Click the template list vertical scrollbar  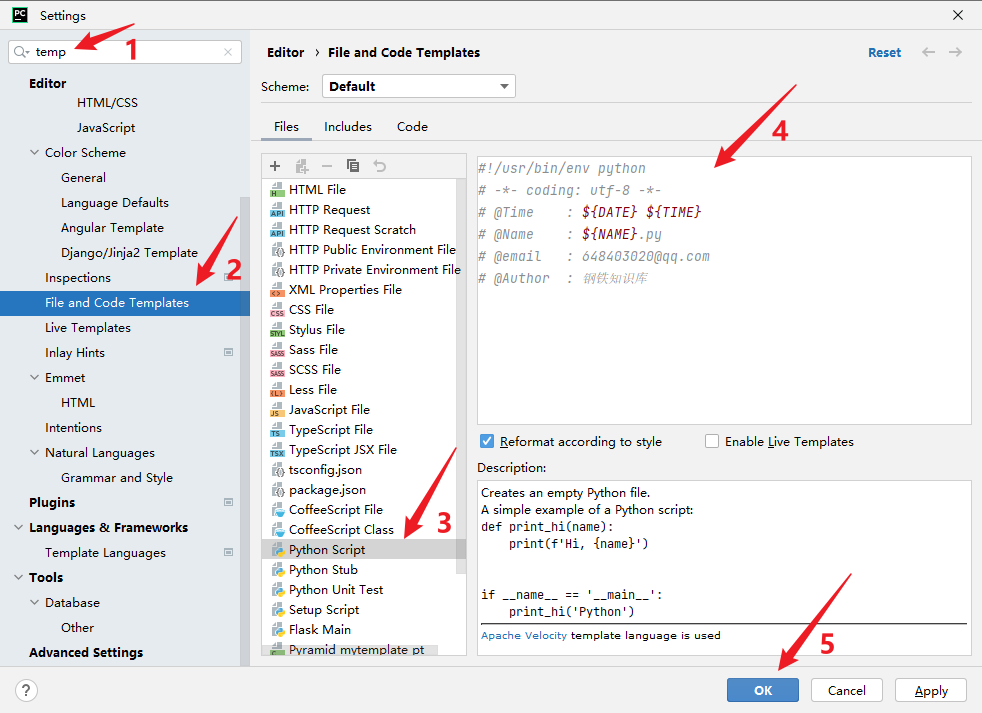point(461,376)
